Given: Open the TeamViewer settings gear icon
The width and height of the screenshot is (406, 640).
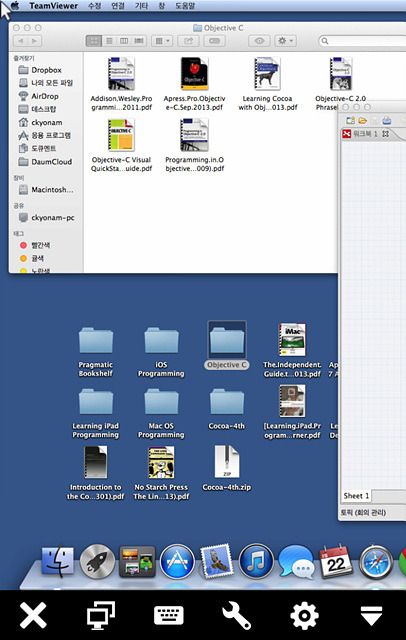Looking at the screenshot, I should coord(304,616).
